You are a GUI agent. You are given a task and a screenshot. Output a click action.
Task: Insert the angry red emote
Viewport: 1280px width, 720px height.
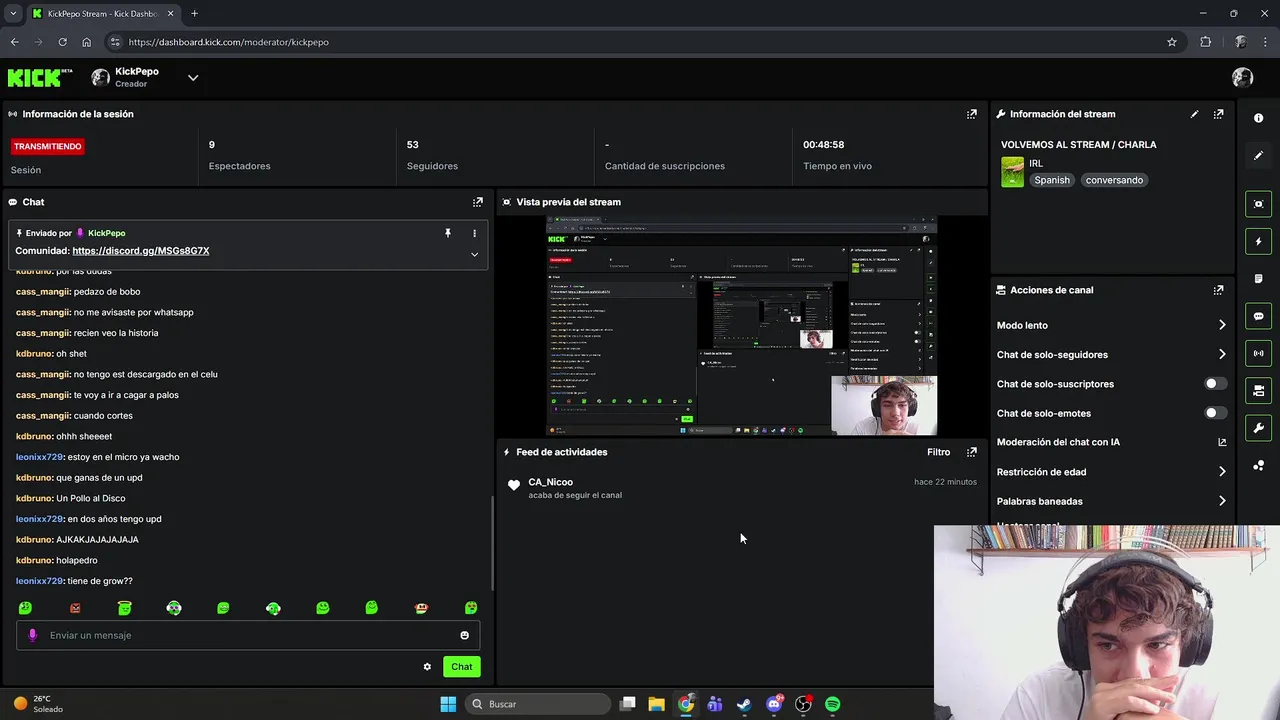75,608
